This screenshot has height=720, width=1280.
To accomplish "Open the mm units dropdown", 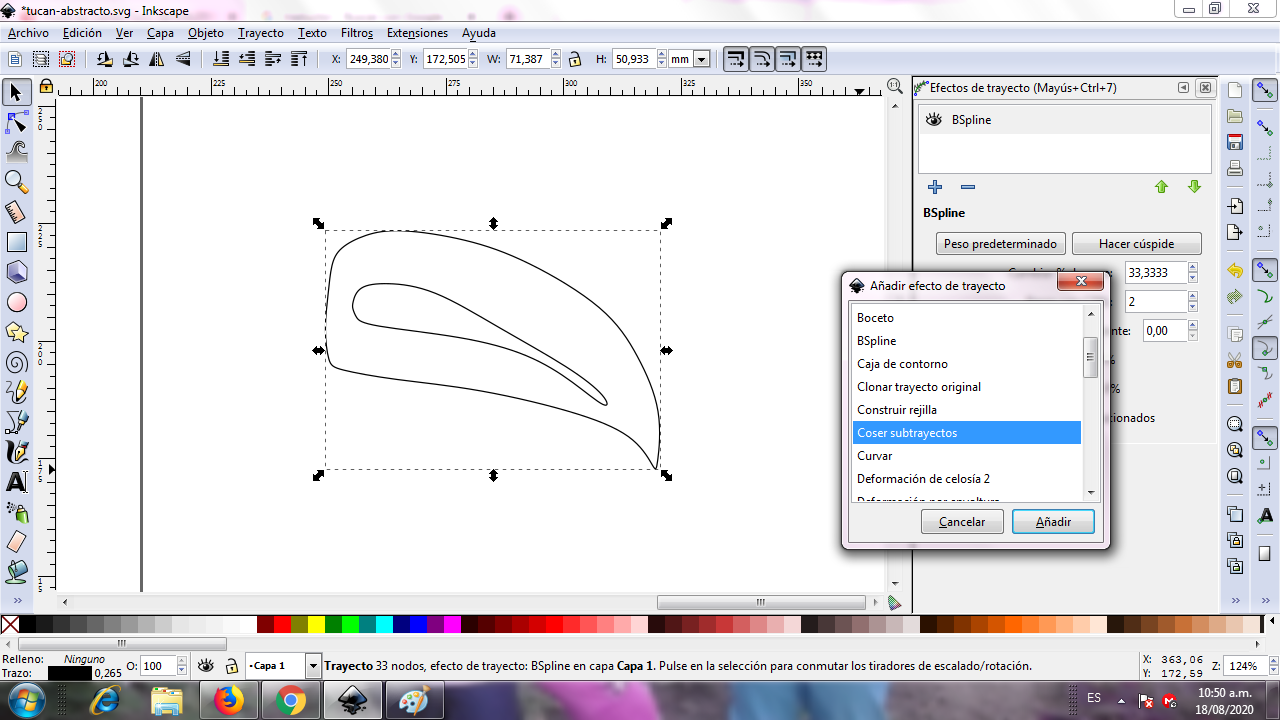I will pyautogui.click(x=701, y=59).
